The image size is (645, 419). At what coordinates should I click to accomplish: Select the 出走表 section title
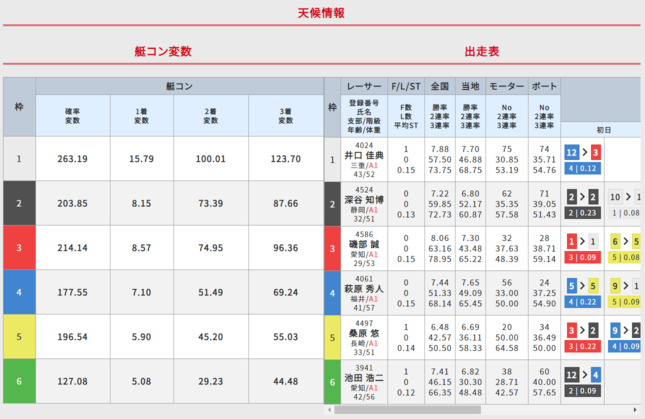point(482,51)
